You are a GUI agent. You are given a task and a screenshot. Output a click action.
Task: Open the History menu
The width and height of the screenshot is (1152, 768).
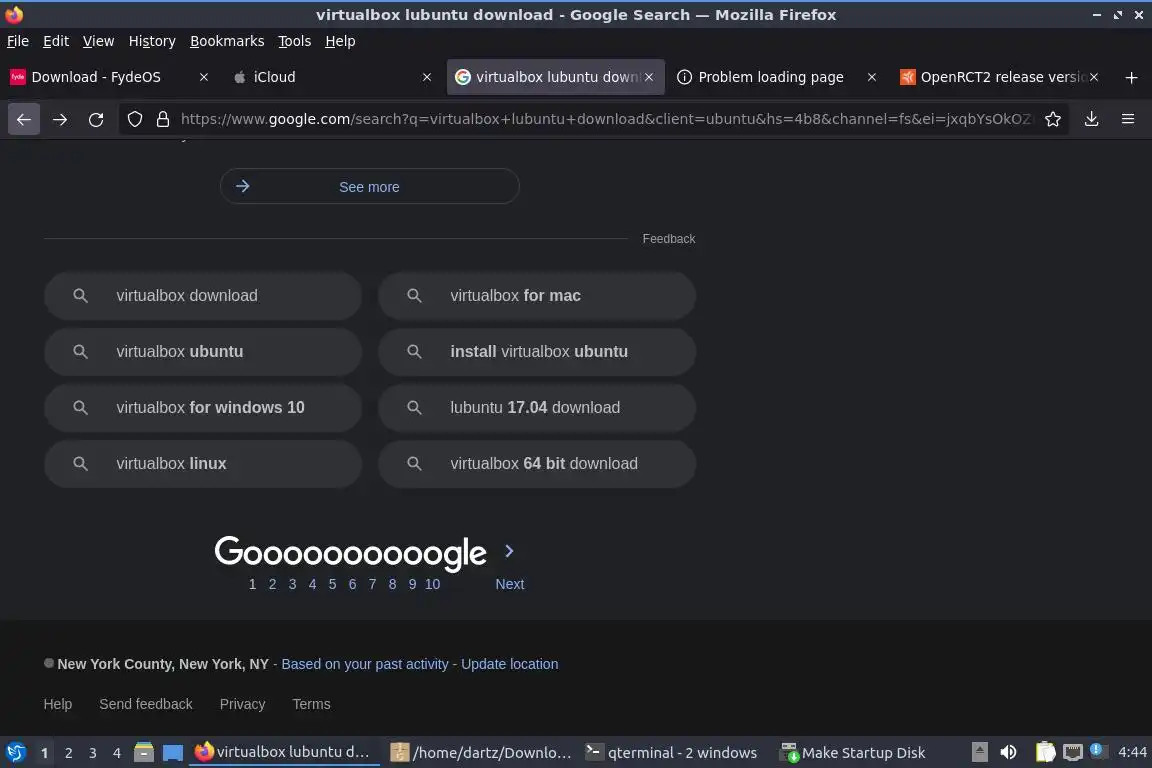[x=152, y=41]
